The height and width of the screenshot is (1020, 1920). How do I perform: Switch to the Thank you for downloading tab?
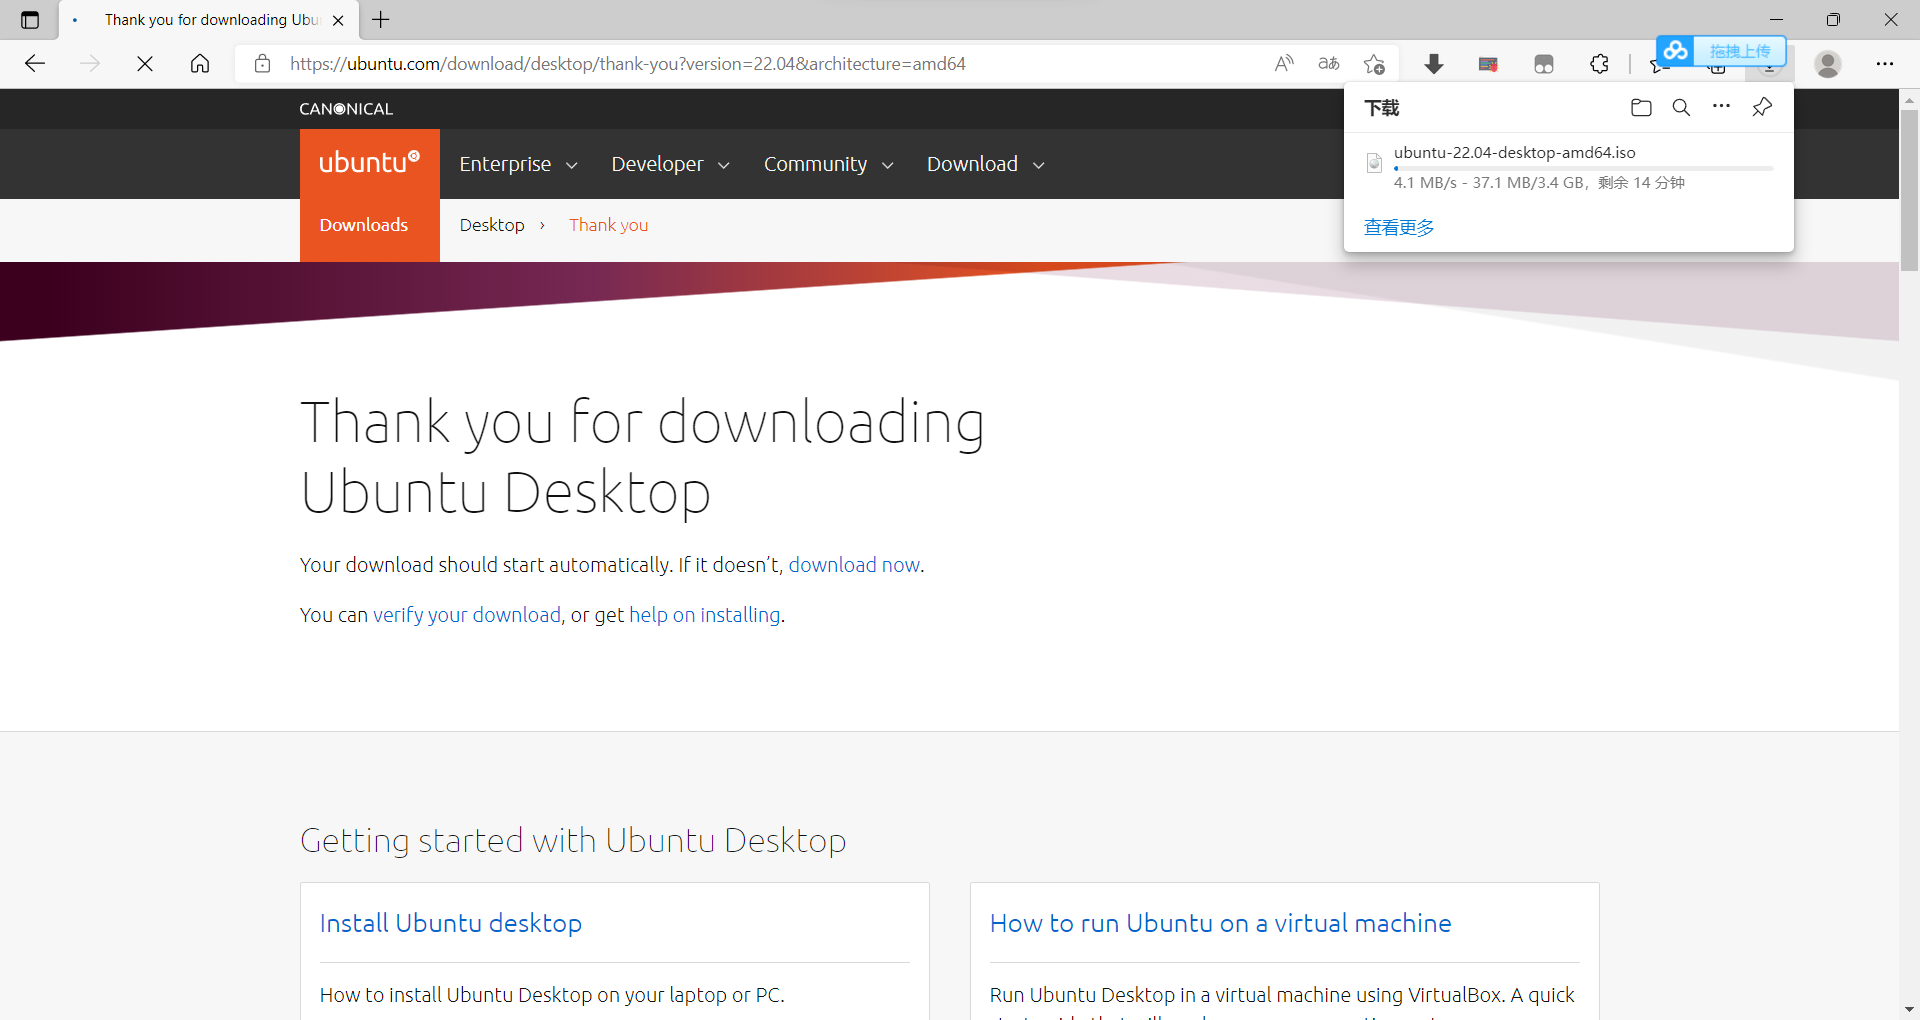[x=210, y=20]
